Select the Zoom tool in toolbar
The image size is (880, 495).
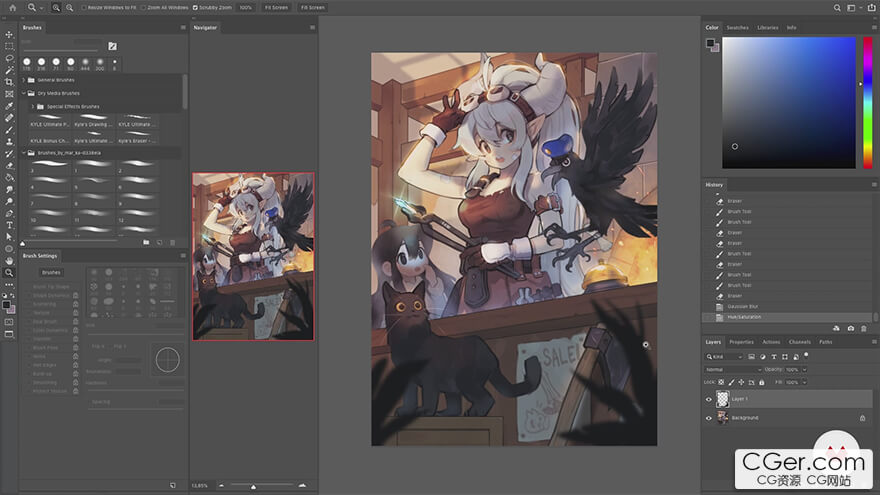pyautogui.click(x=9, y=273)
